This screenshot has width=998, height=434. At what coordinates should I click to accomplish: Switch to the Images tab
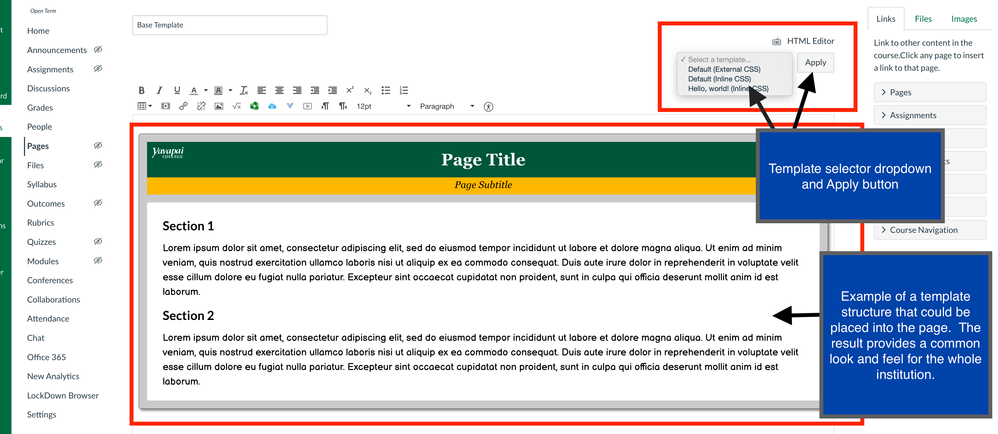(964, 19)
